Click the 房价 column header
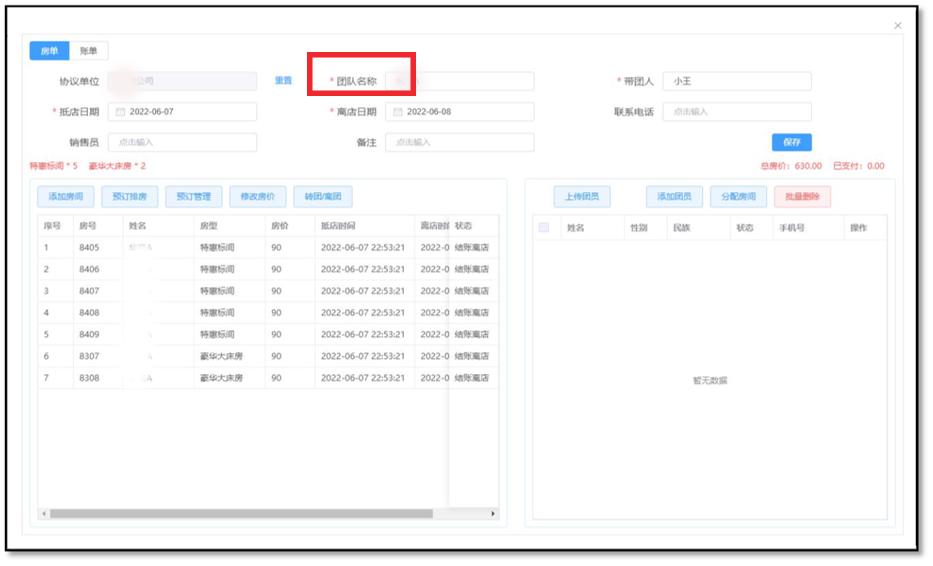 280,226
